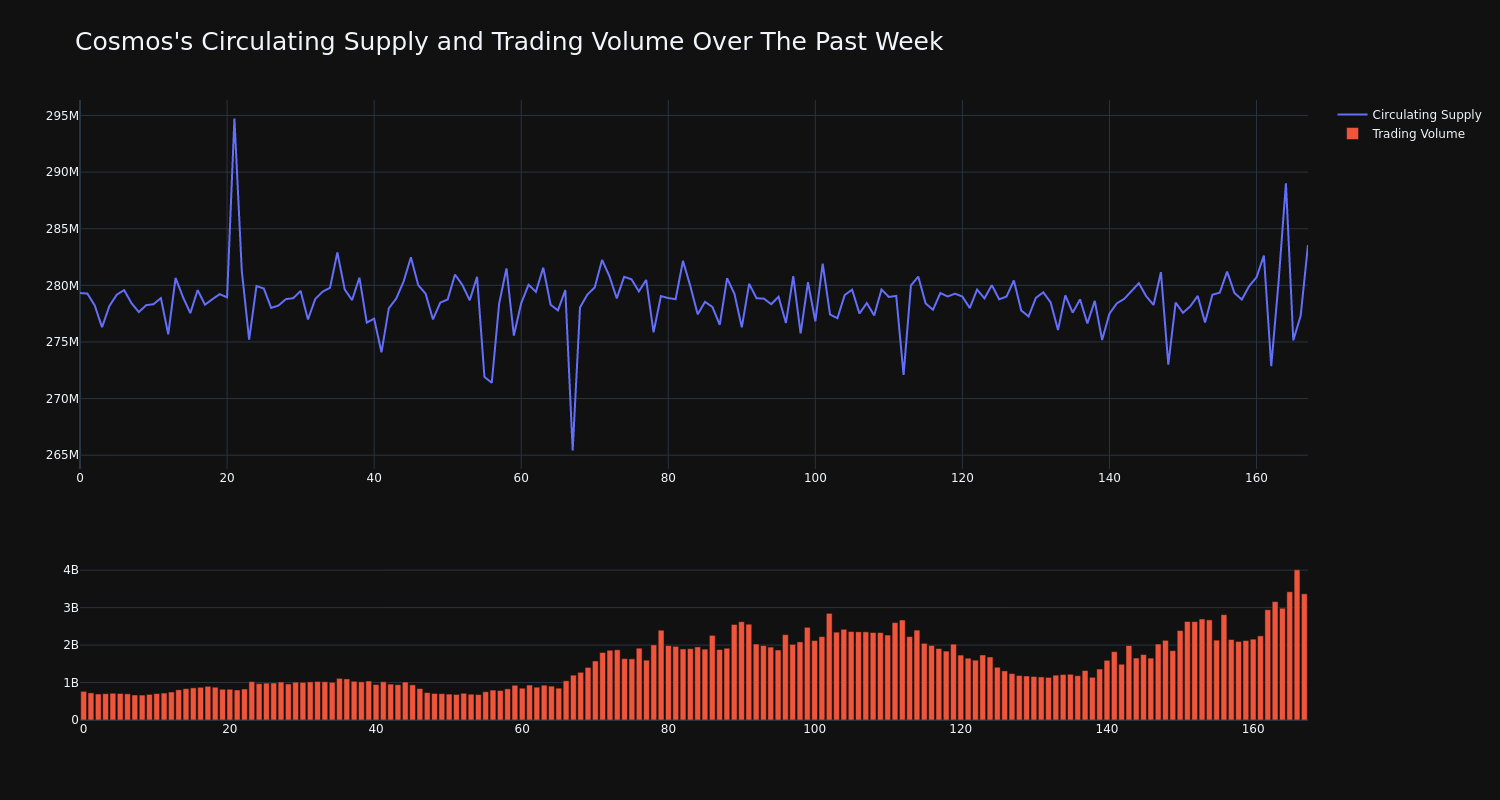Click the 275M y-axis label
Screen dimensions: 1500x800
[x=62, y=341]
